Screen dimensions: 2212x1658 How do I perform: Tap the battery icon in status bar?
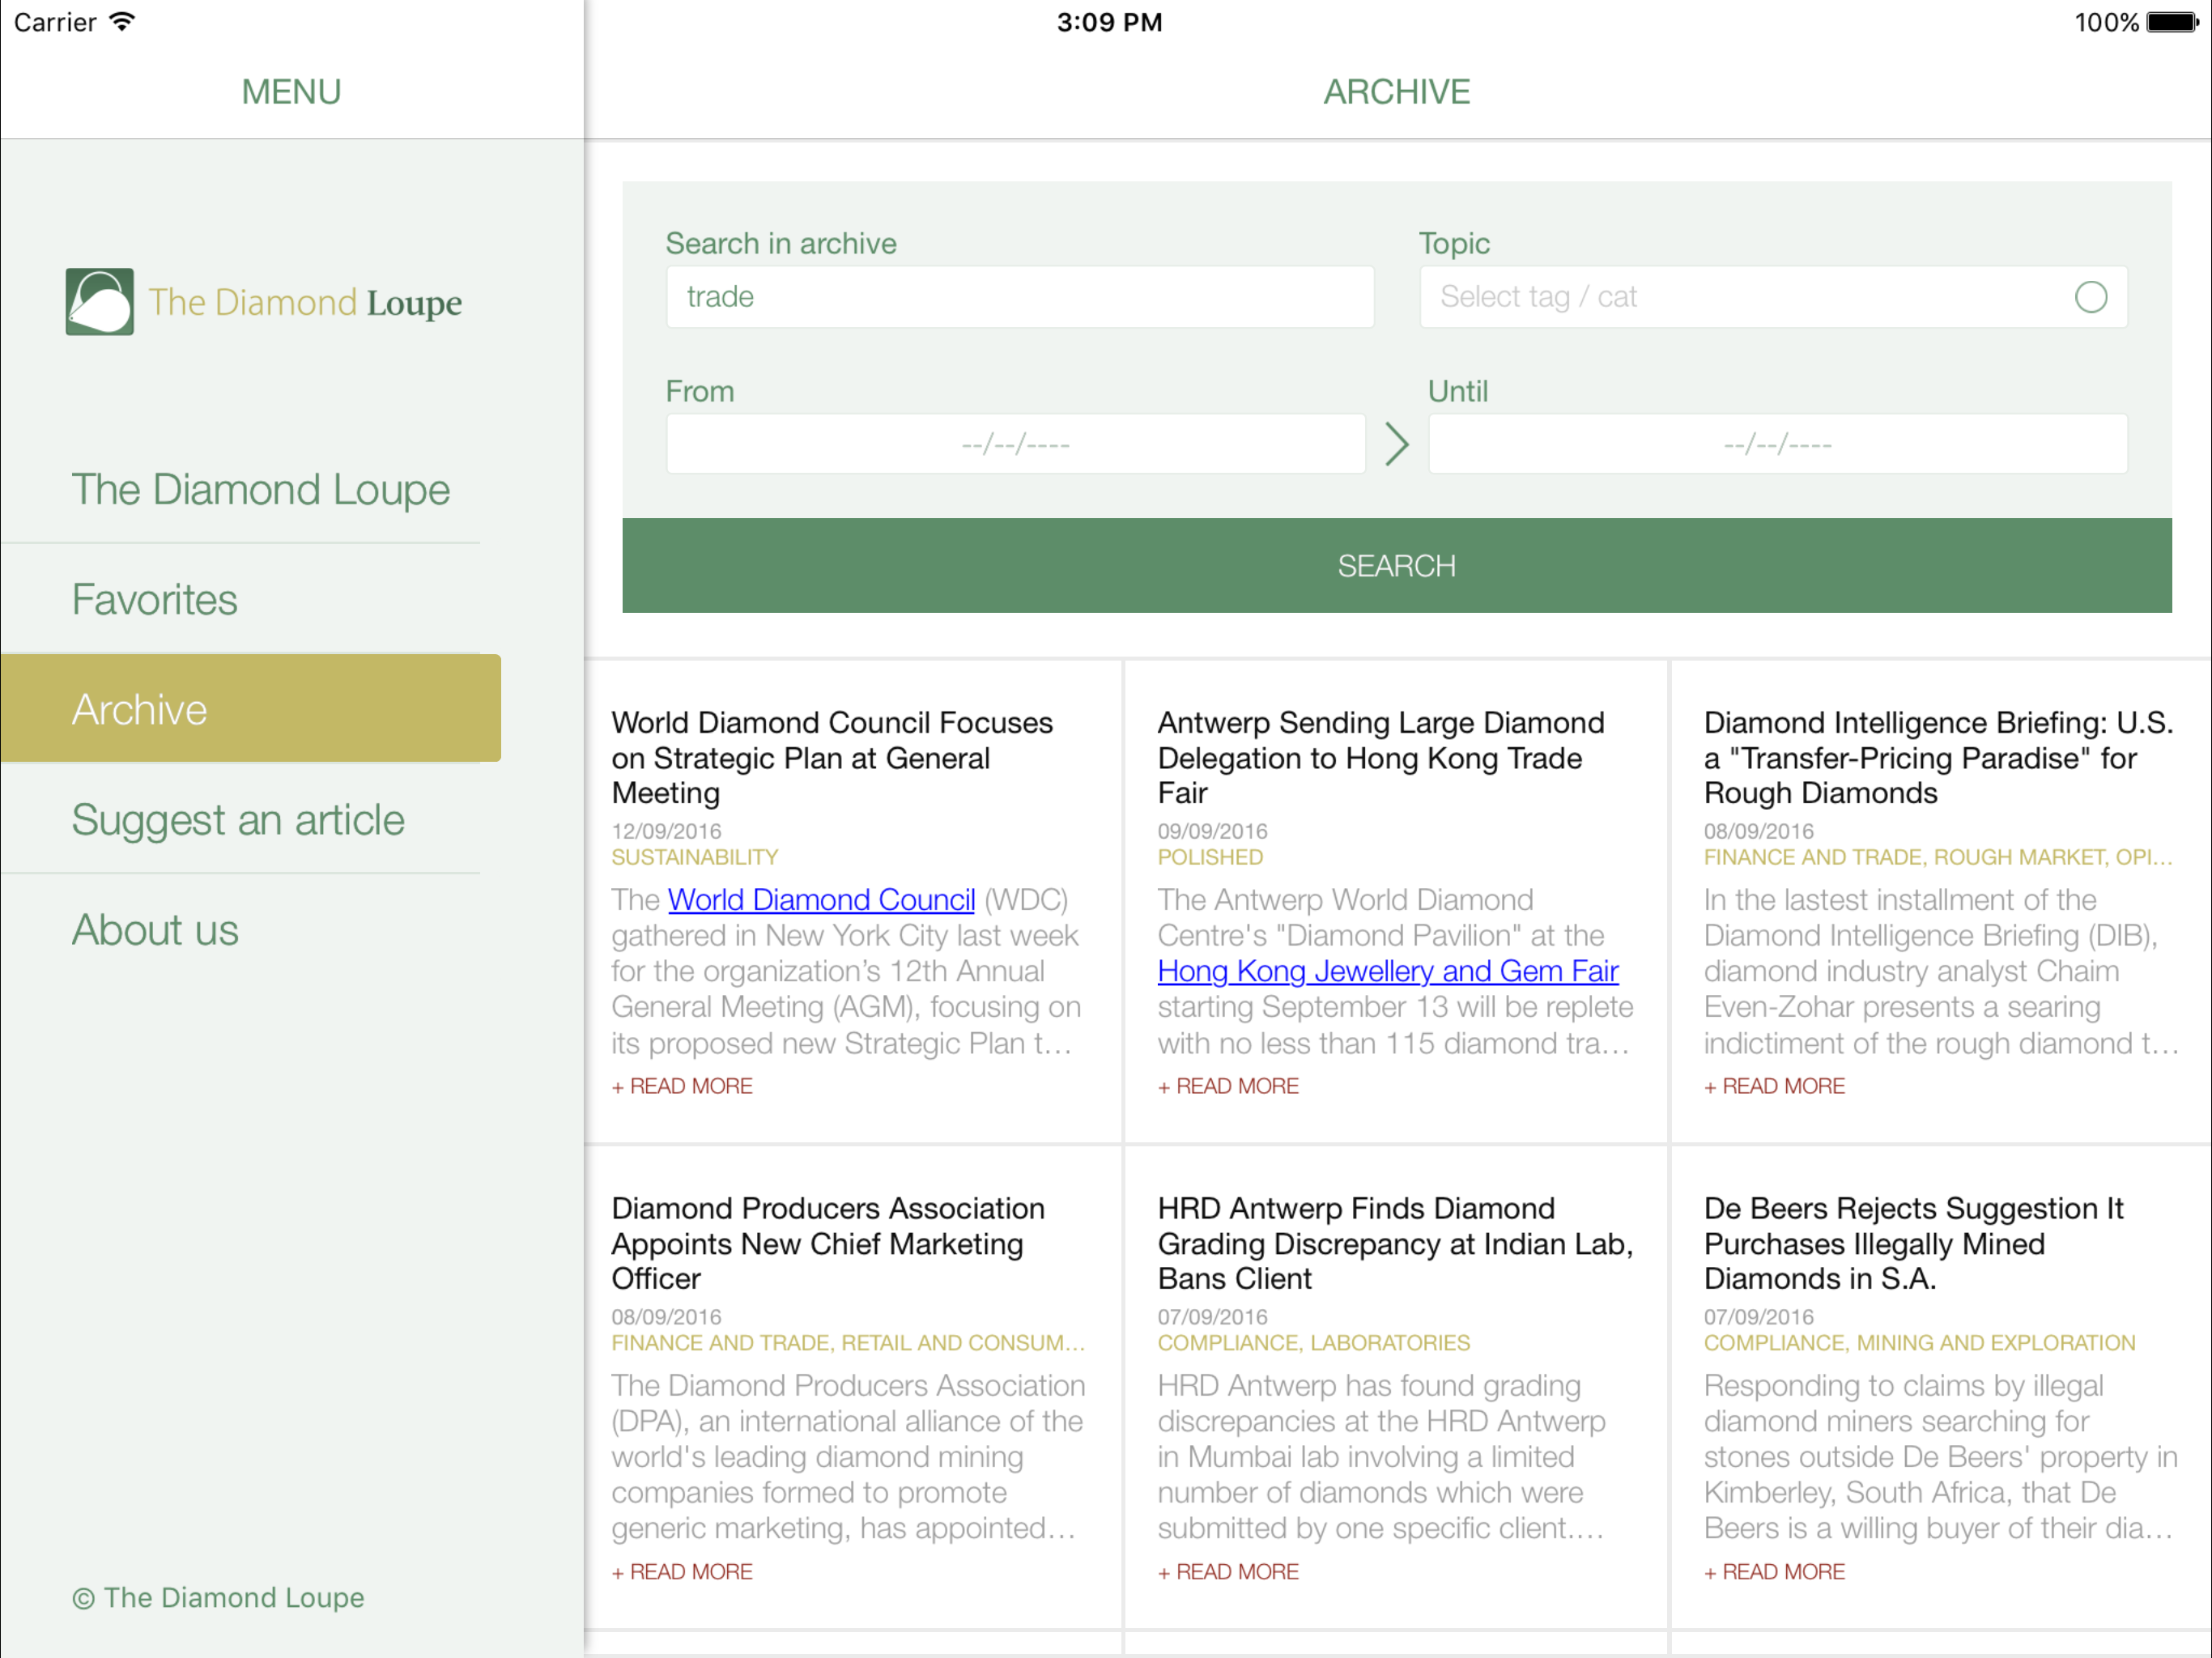[2172, 22]
